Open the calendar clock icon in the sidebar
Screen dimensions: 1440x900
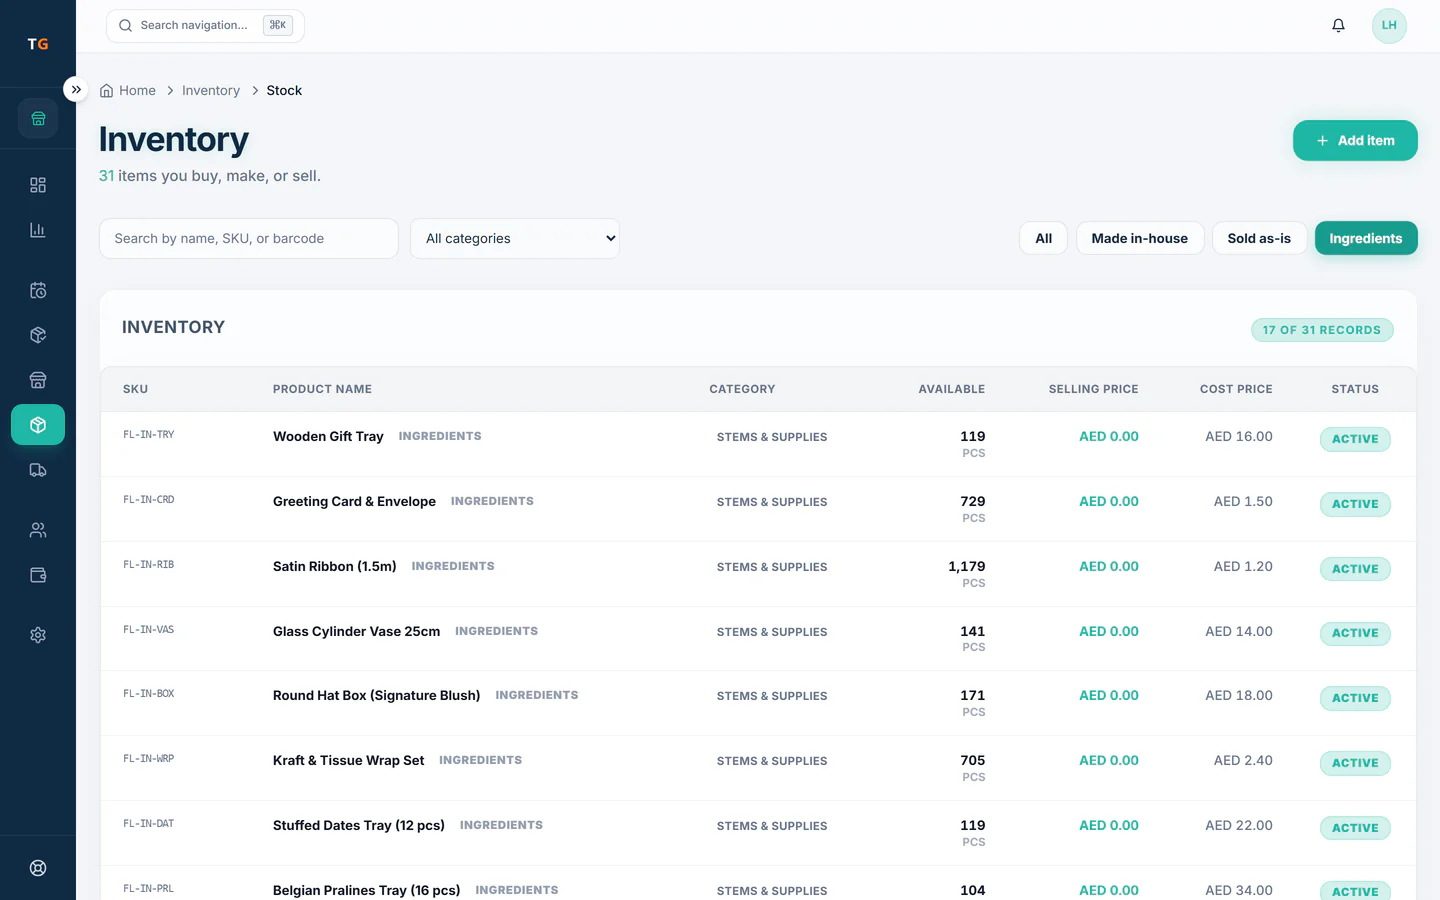click(38, 291)
